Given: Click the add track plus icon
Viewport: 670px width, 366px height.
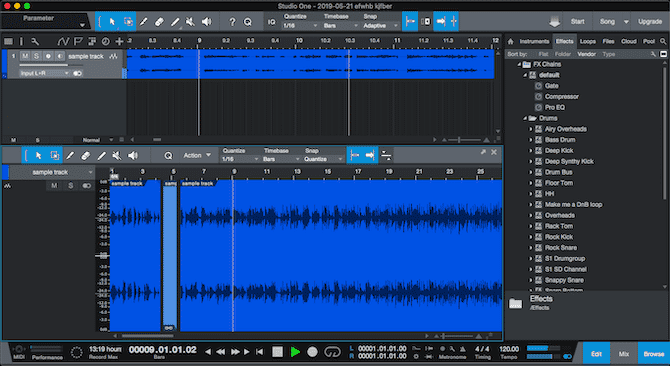Looking at the screenshot, I should [119, 41].
